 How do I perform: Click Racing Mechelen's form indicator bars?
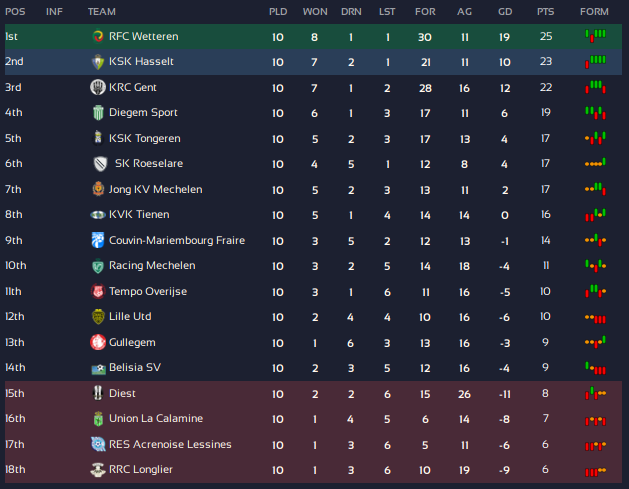(595, 266)
